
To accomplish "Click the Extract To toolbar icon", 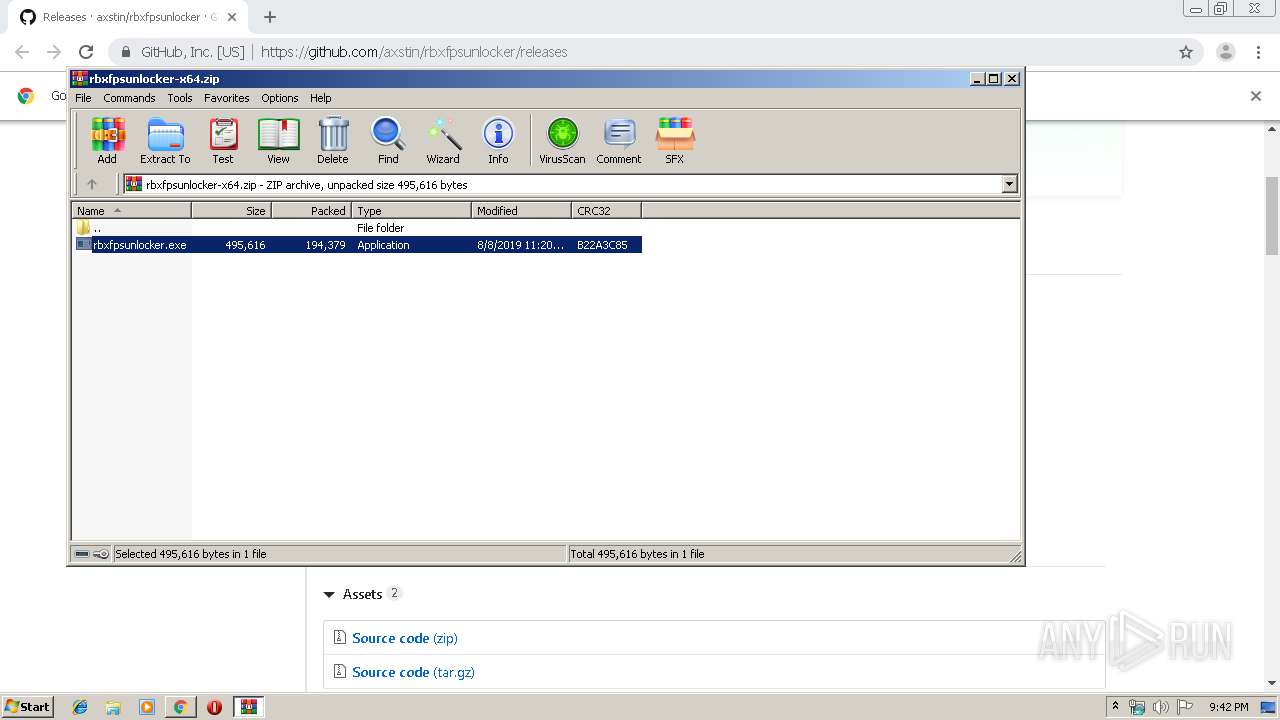I will point(165,140).
